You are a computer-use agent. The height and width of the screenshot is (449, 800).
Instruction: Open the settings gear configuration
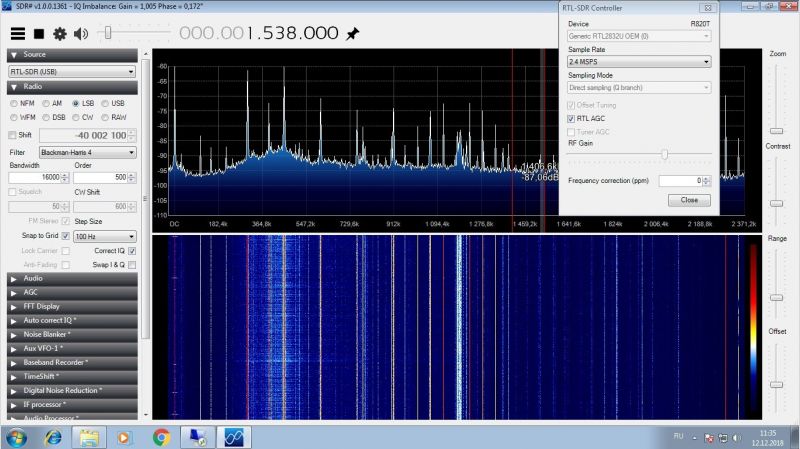pos(60,34)
